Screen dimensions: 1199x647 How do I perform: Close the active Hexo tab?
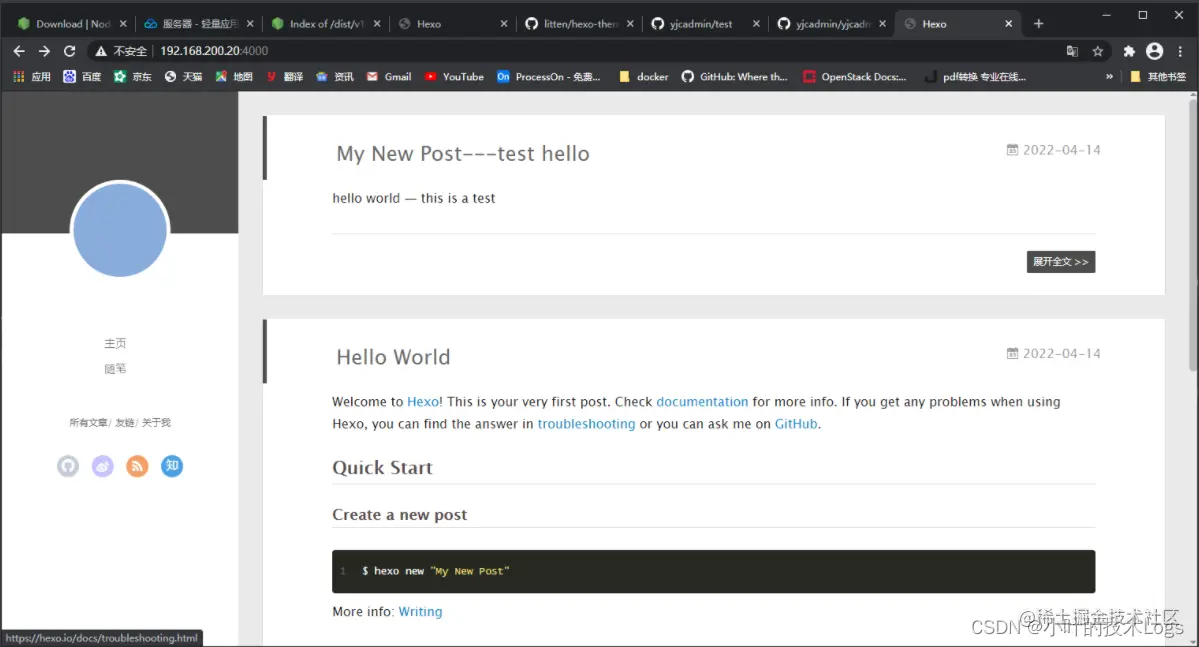[1009, 24]
